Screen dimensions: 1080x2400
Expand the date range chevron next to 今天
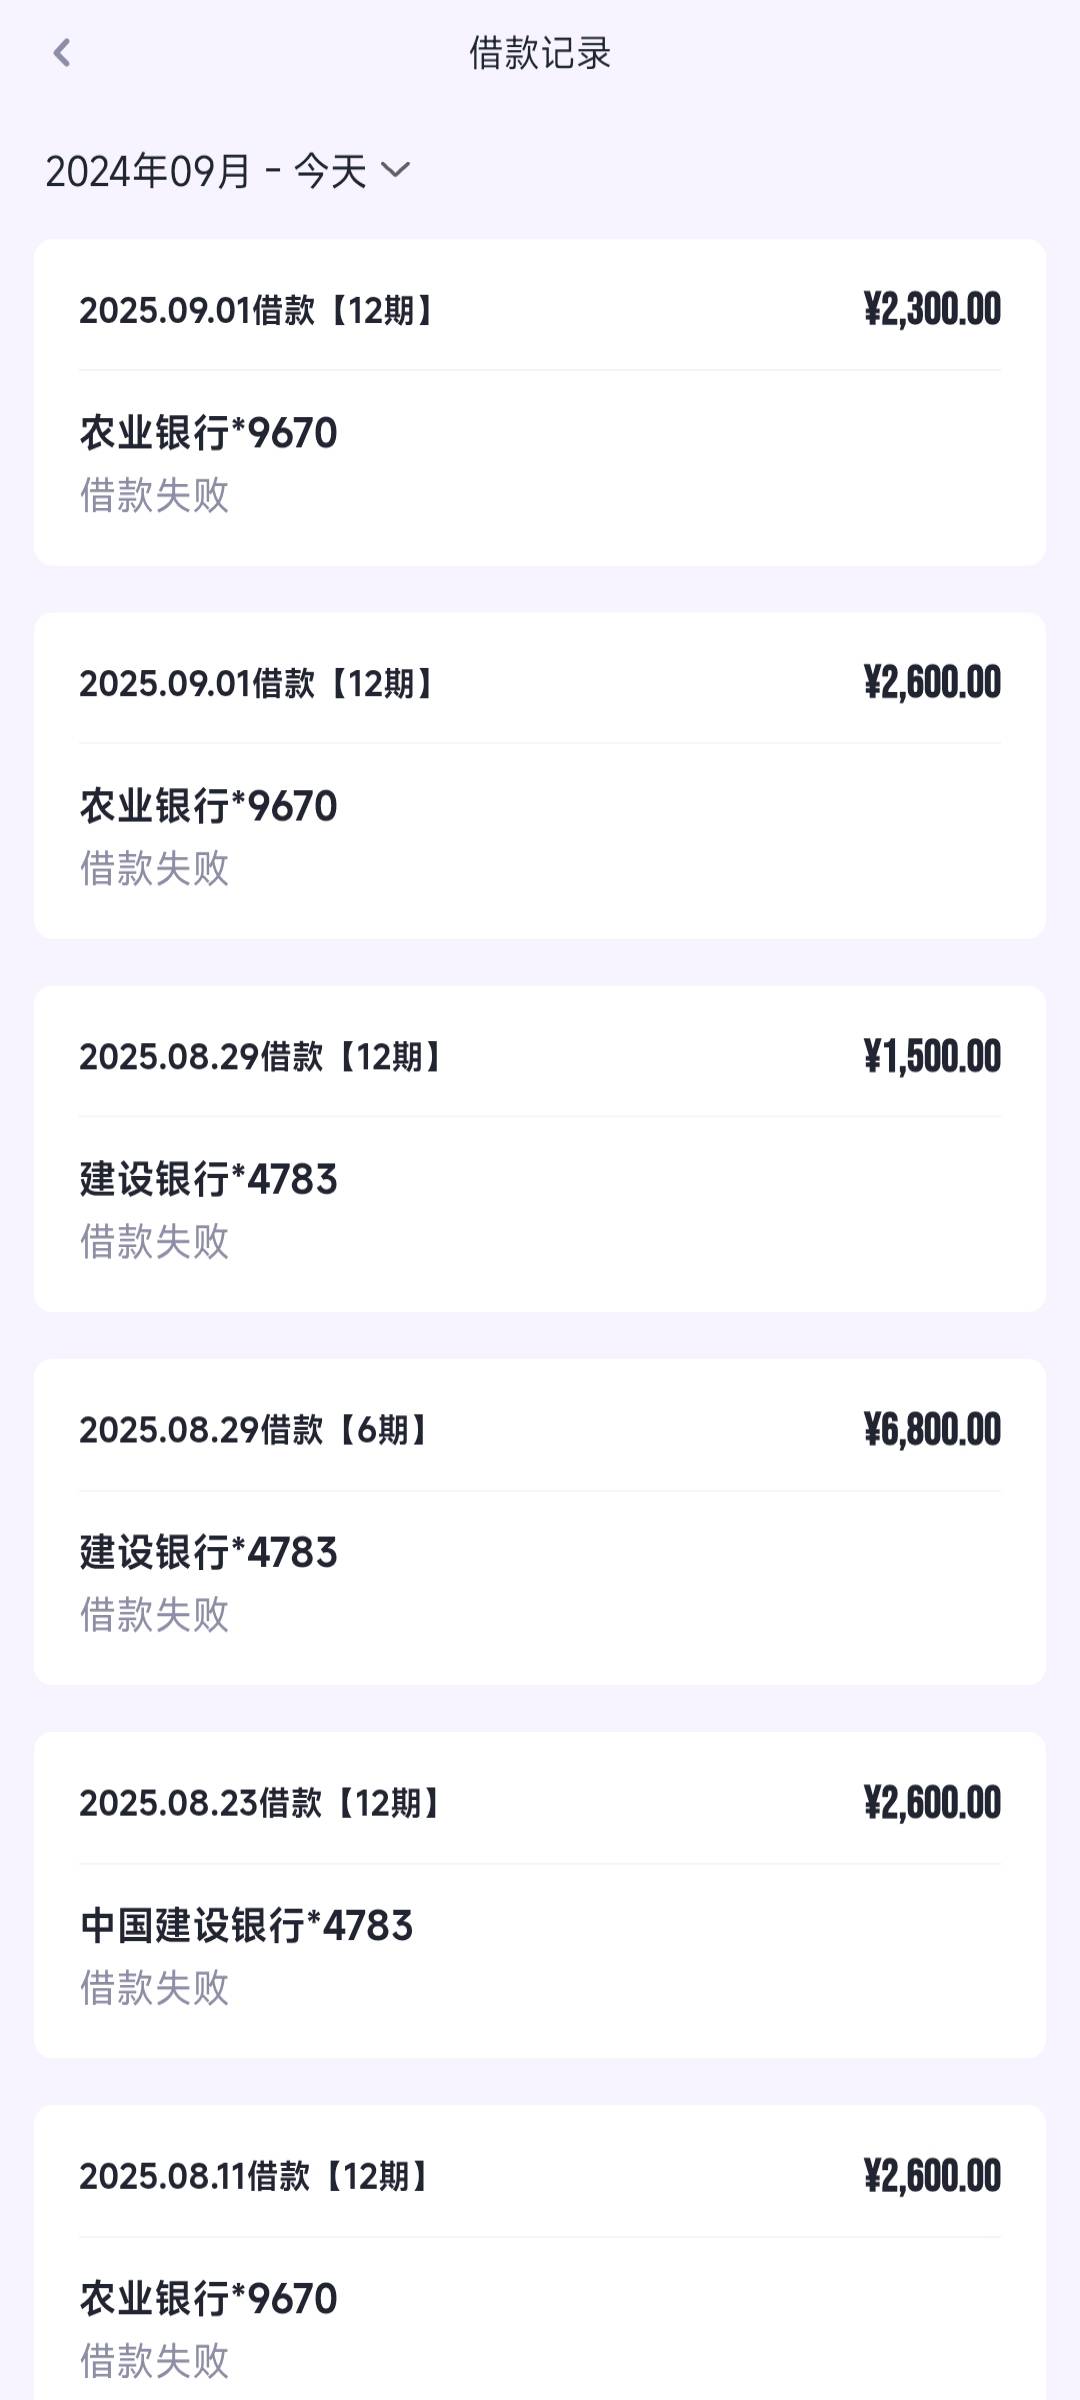[396, 170]
